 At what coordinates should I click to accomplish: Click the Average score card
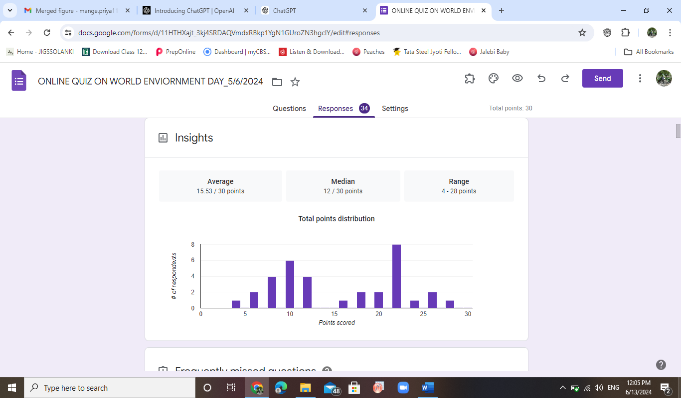point(220,186)
